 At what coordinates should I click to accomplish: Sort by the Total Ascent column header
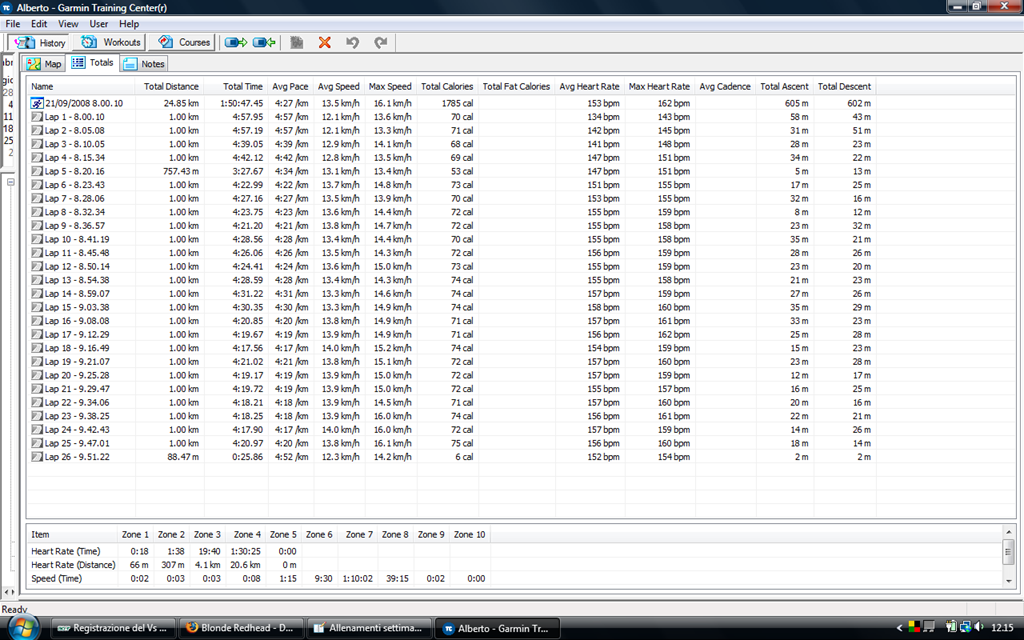[784, 86]
